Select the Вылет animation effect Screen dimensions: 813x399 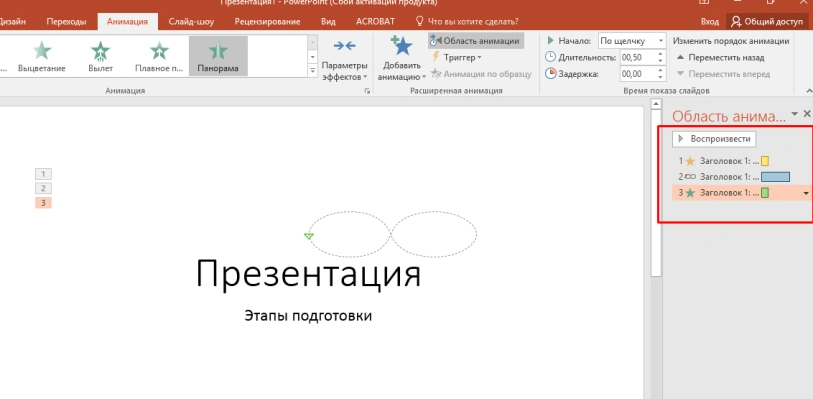point(101,56)
